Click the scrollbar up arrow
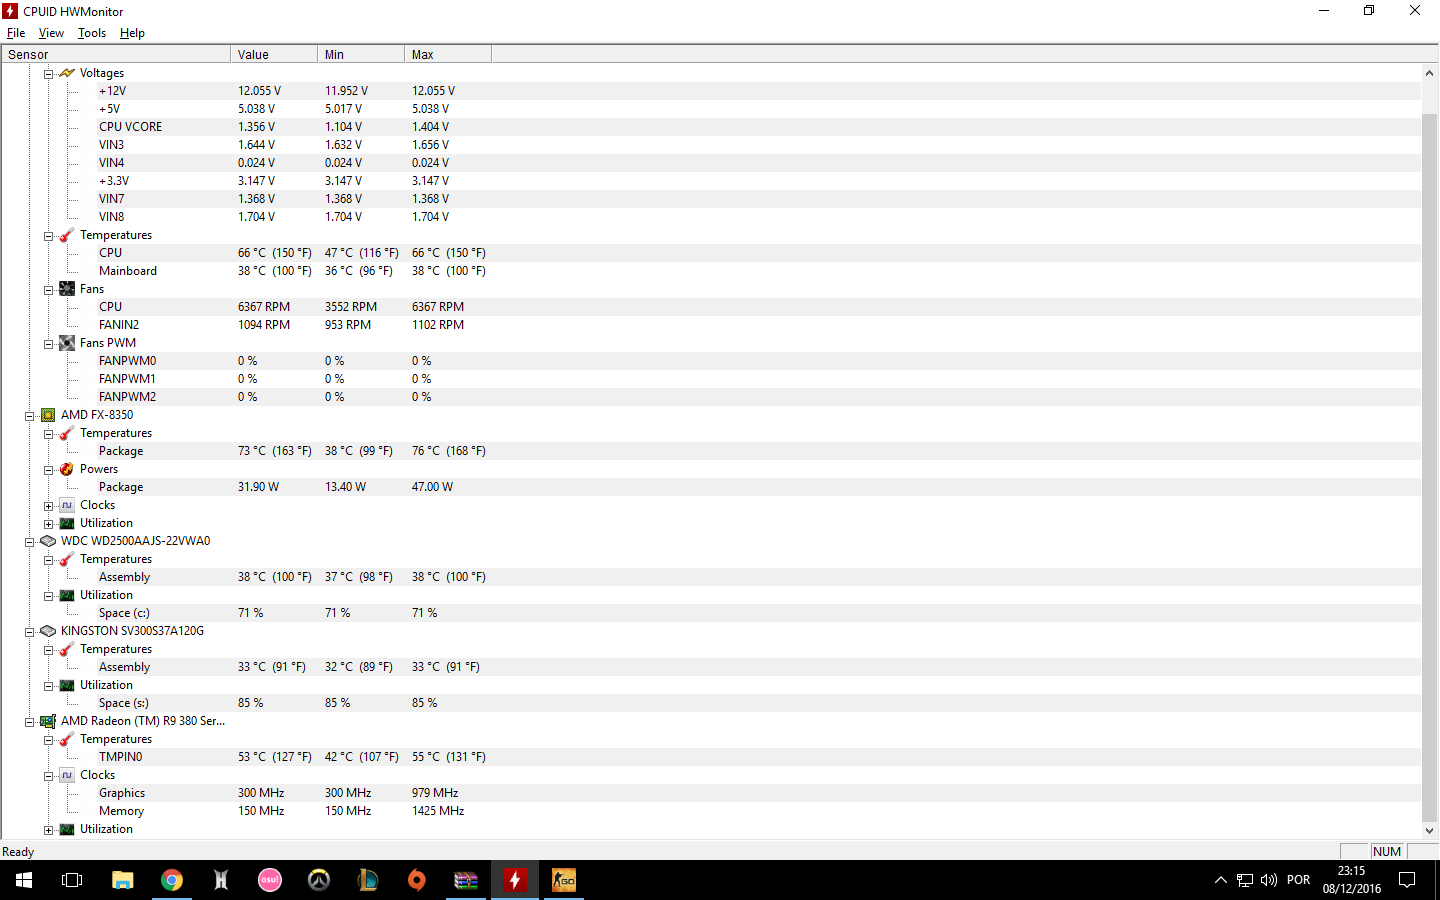This screenshot has height=900, width=1440. click(x=1429, y=73)
